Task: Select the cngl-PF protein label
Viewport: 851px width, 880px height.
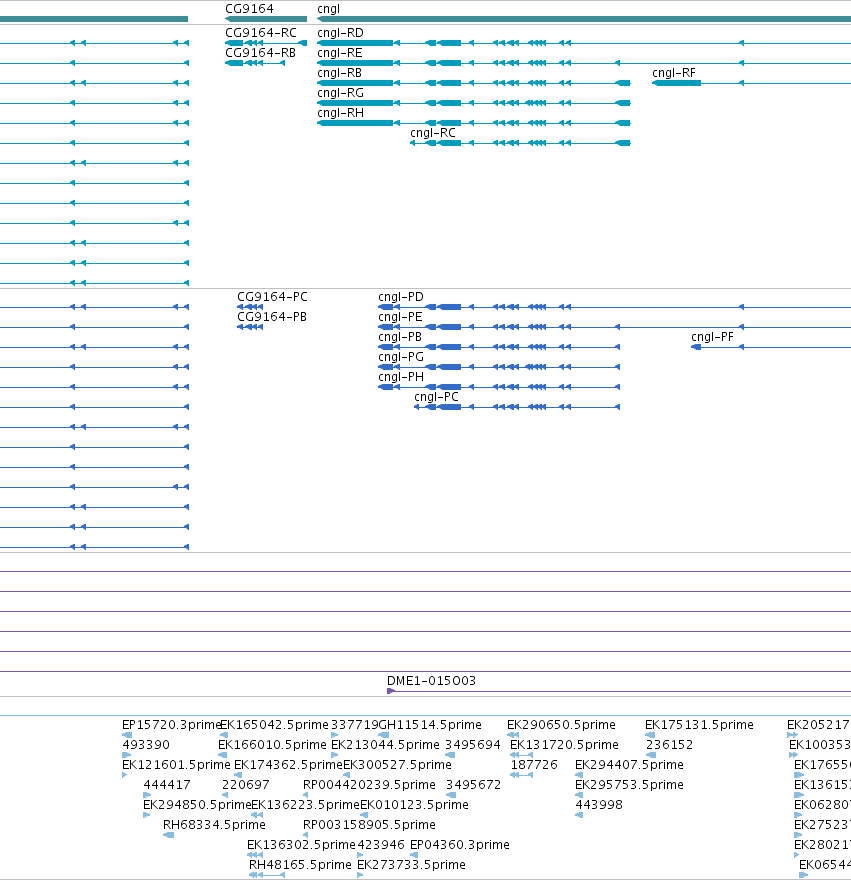Action: coord(712,337)
